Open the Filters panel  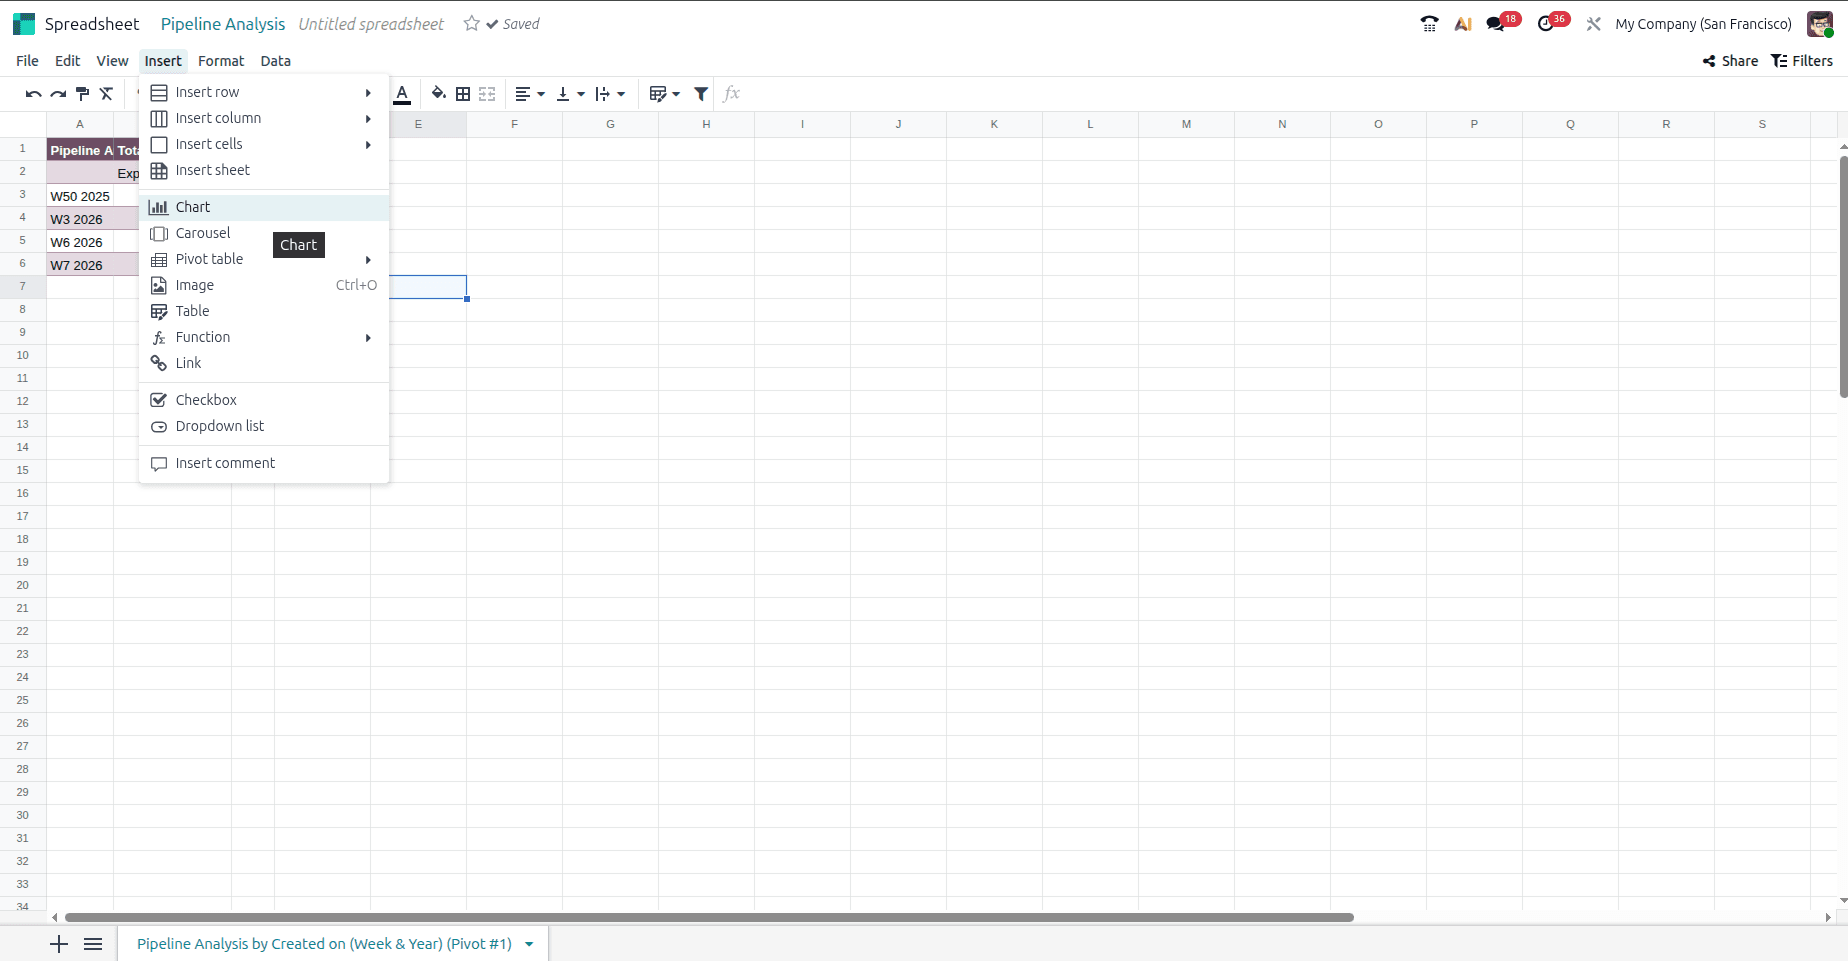[x=1802, y=61]
